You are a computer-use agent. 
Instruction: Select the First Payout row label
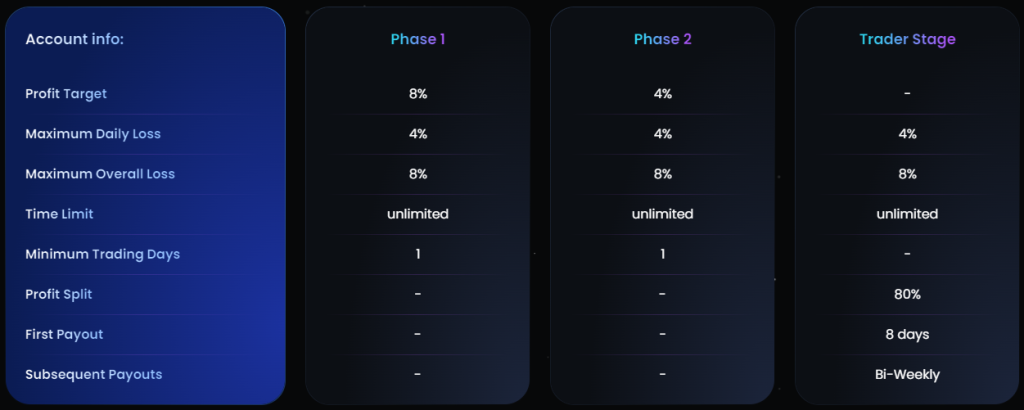[x=64, y=334]
